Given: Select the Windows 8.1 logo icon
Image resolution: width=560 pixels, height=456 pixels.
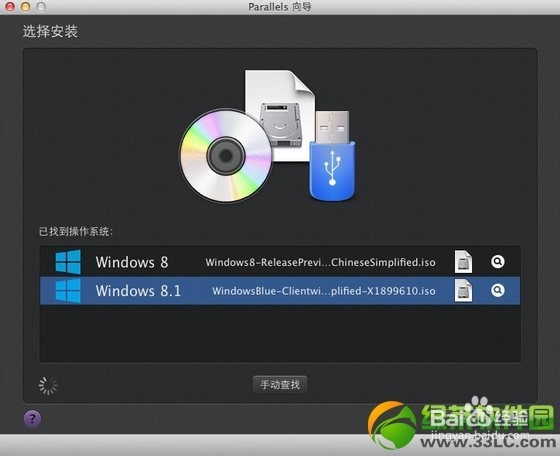Looking at the screenshot, I should [68, 291].
